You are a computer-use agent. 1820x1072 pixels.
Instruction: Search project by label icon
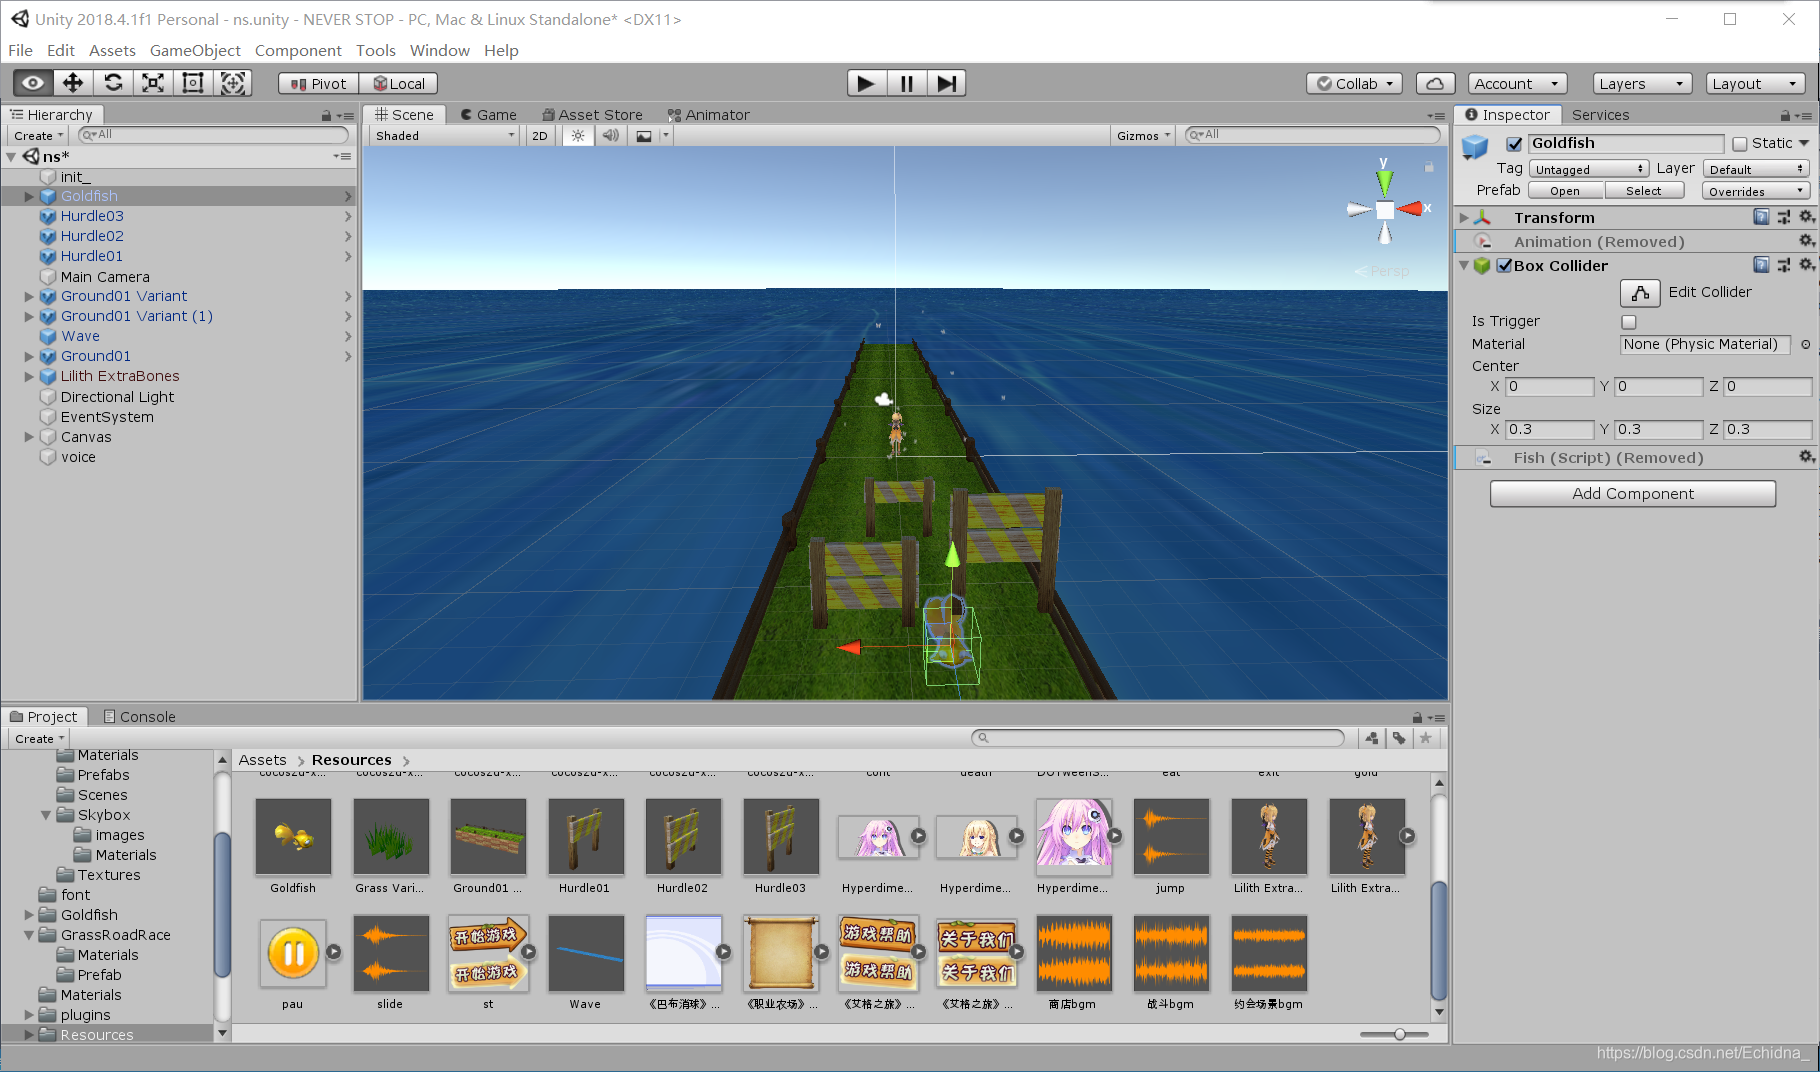pyautogui.click(x=1399, y=738)
